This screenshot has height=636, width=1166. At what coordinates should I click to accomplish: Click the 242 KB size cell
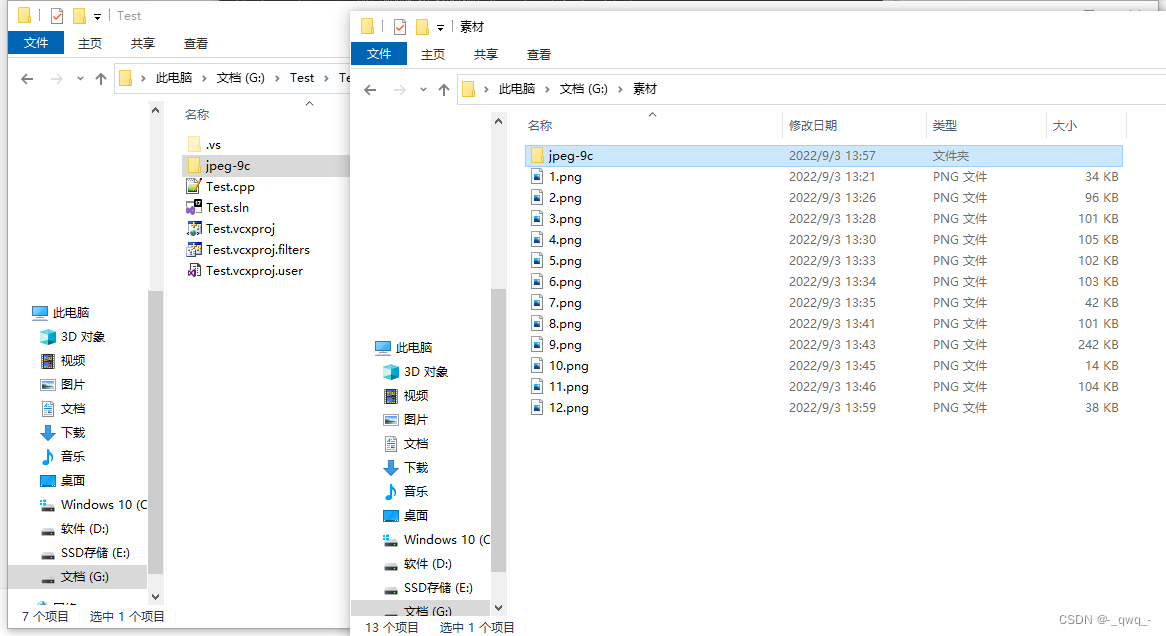1098,344
